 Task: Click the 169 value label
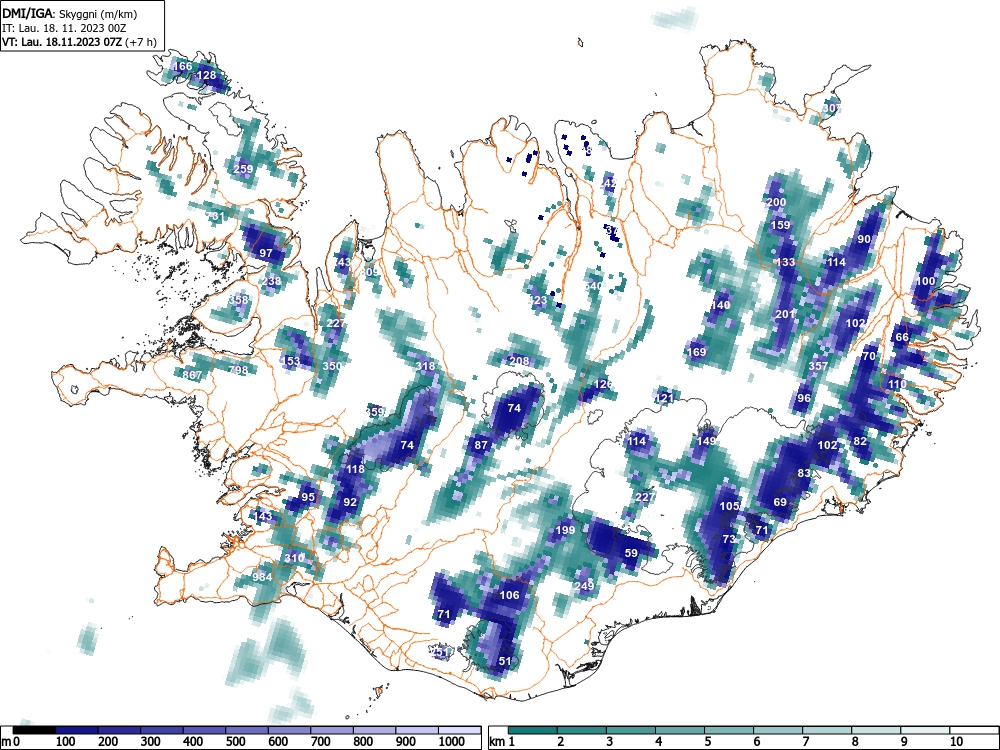click(697, 351)
